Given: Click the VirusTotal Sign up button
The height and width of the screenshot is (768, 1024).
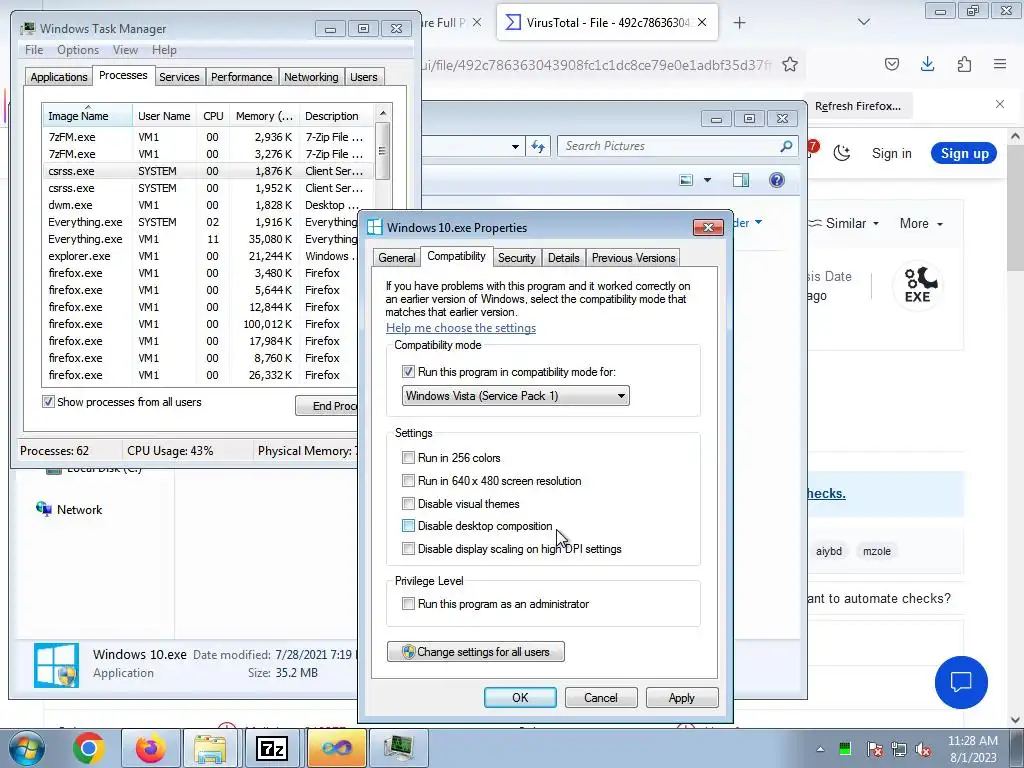Looking at the screenshot, I should (x=964, y=153).
